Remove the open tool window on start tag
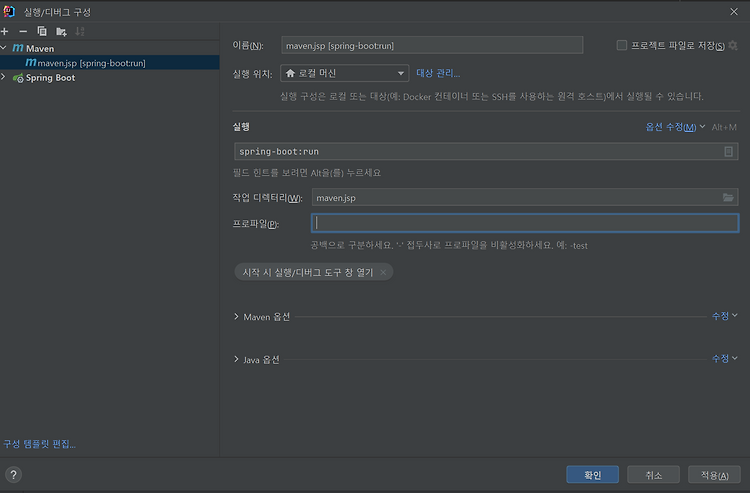Screen dimensions: 750x493 click(383, 273)
